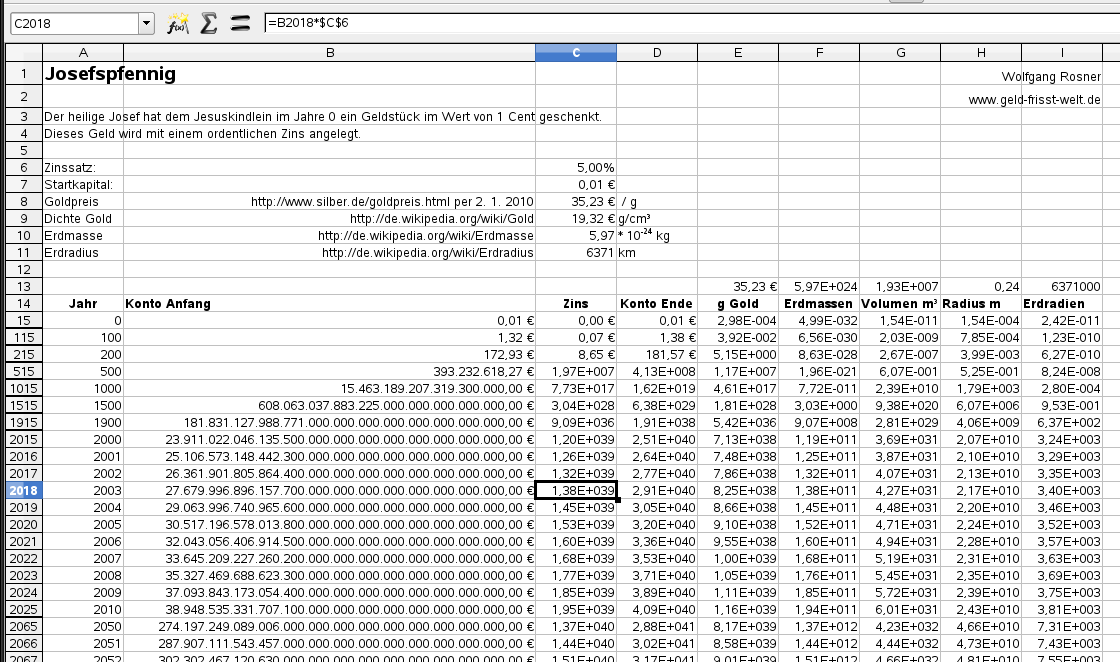Click www.geld-frisst-welt.de website cell
The height and width of the screenshot is (662, 1120).
1034,99
